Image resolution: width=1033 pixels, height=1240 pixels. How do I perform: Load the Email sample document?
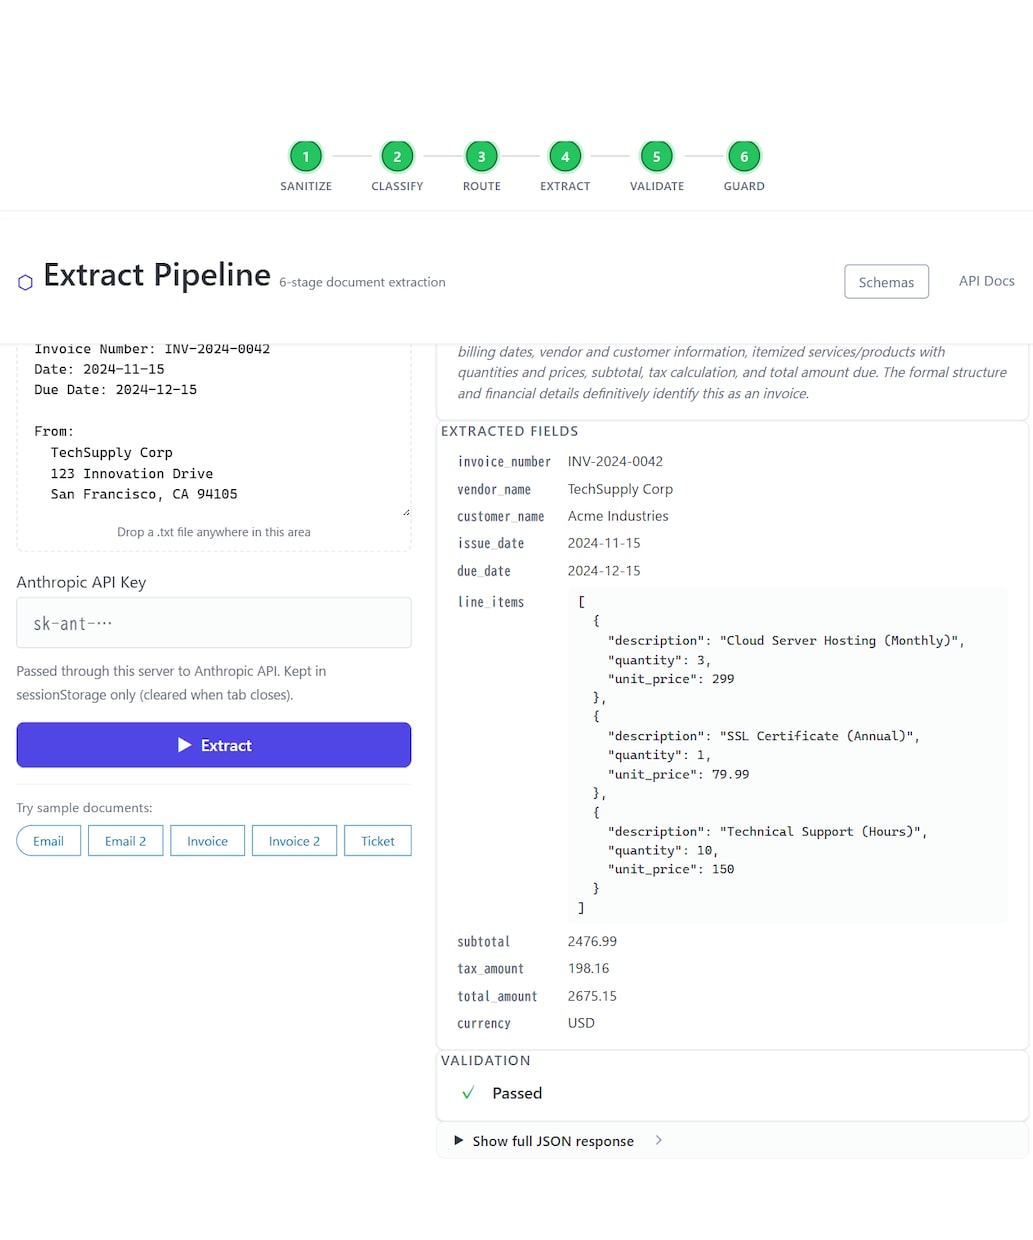[48, 841]
